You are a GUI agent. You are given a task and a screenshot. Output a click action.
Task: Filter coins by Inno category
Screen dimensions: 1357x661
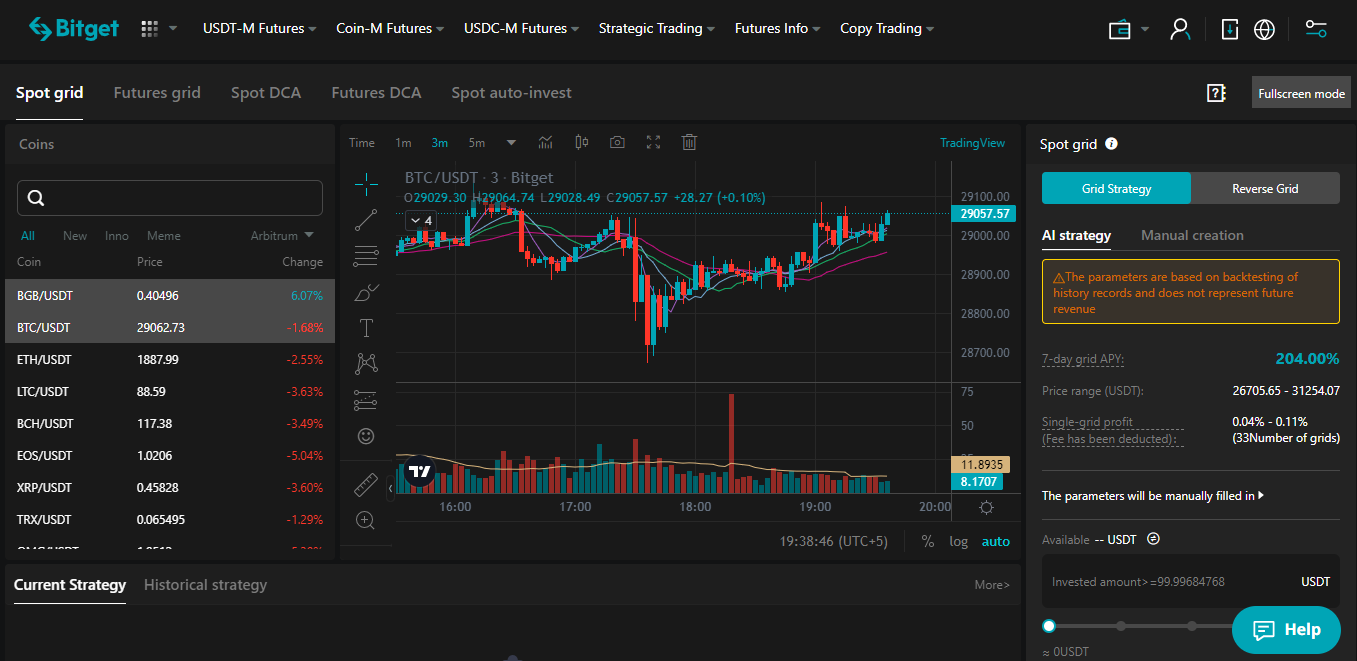(117, 236)
